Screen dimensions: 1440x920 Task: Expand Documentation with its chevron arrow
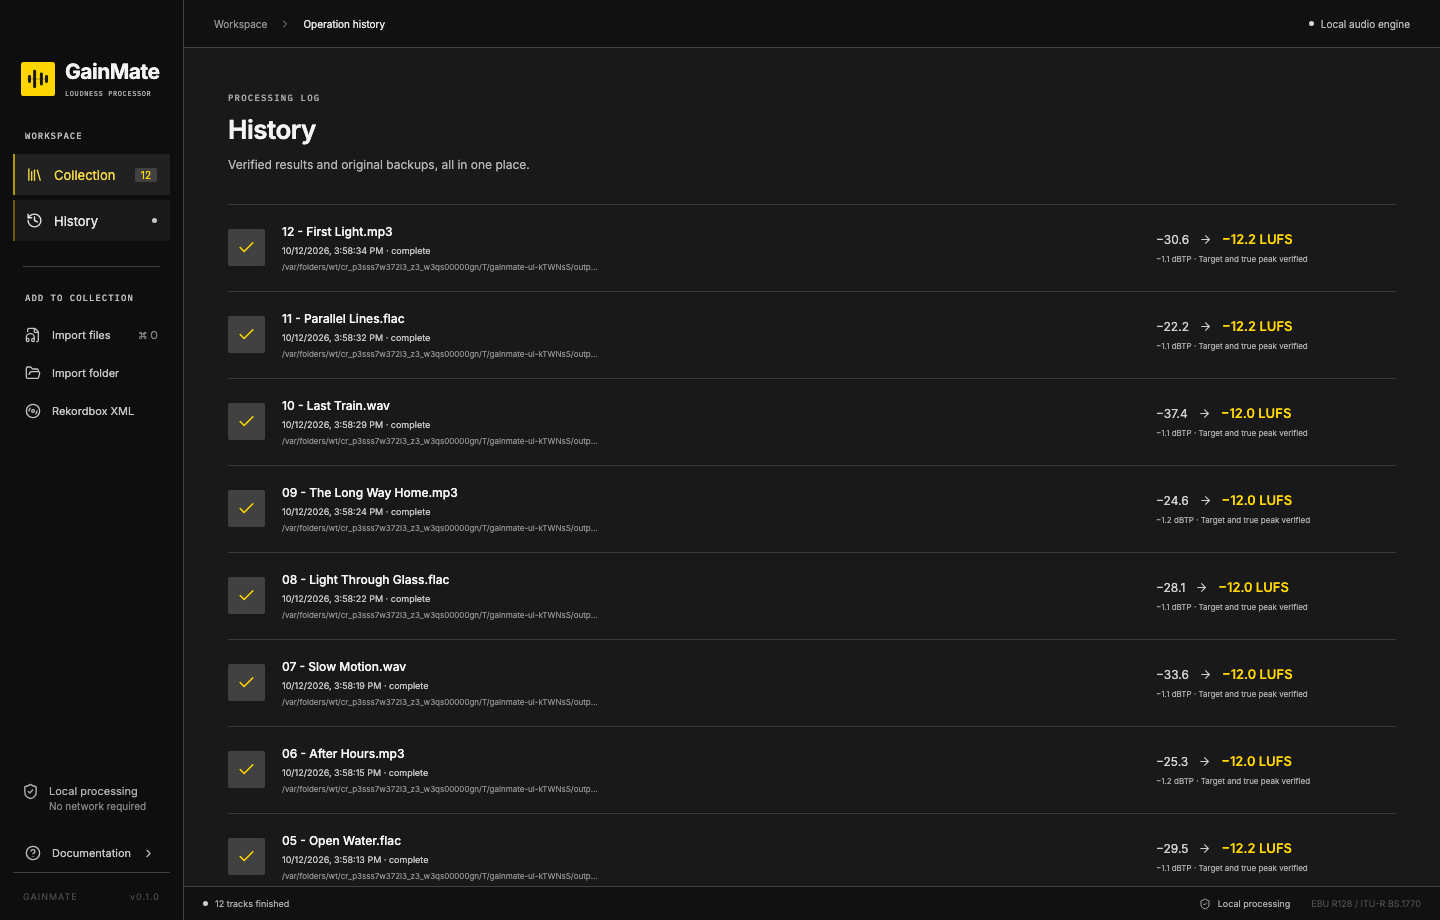pyautogui.click(x=149, y=853)
